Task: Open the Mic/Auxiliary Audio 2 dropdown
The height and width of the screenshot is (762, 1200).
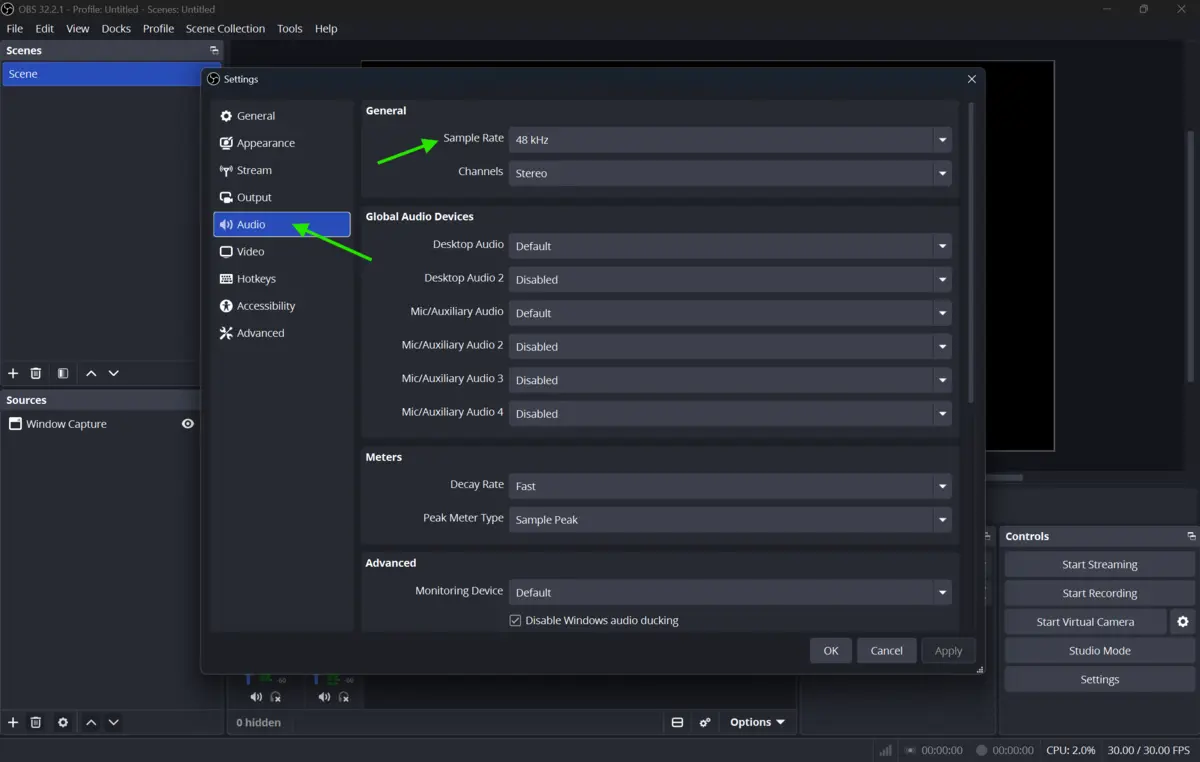Action: (730, 346)
